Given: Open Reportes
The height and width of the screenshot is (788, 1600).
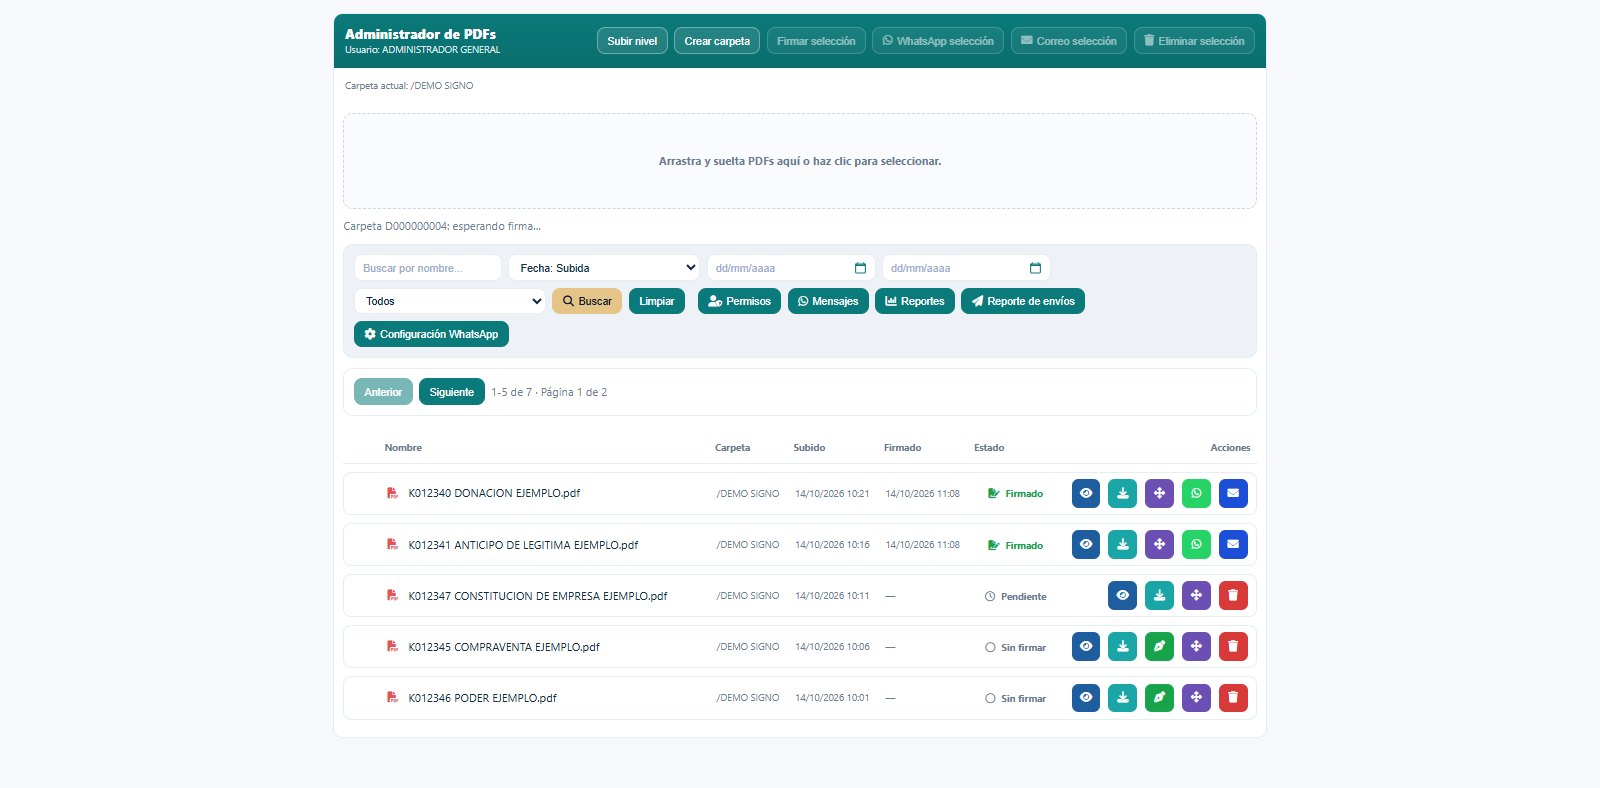Looking at the screenshot, I should click(x=915, y=301).
